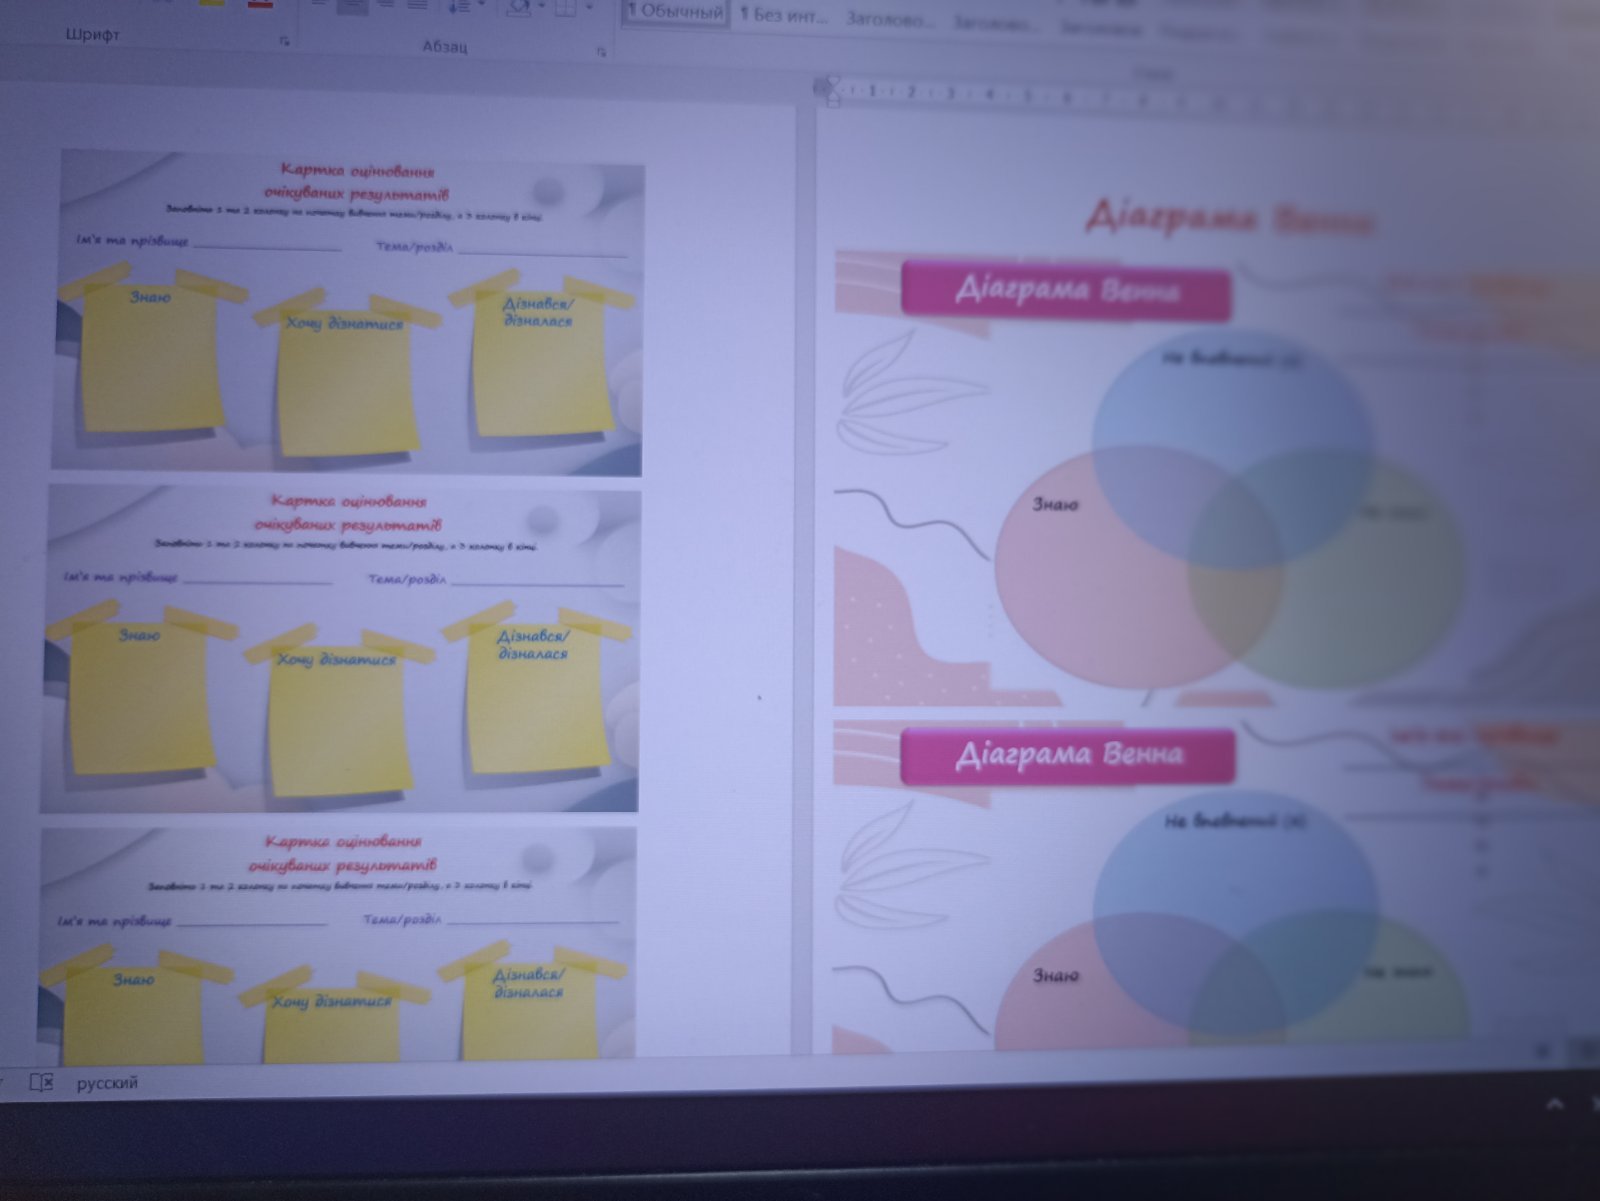Click the red font color swatch
This screenshot has height=1201, width=1600.
tap(260, 4)
